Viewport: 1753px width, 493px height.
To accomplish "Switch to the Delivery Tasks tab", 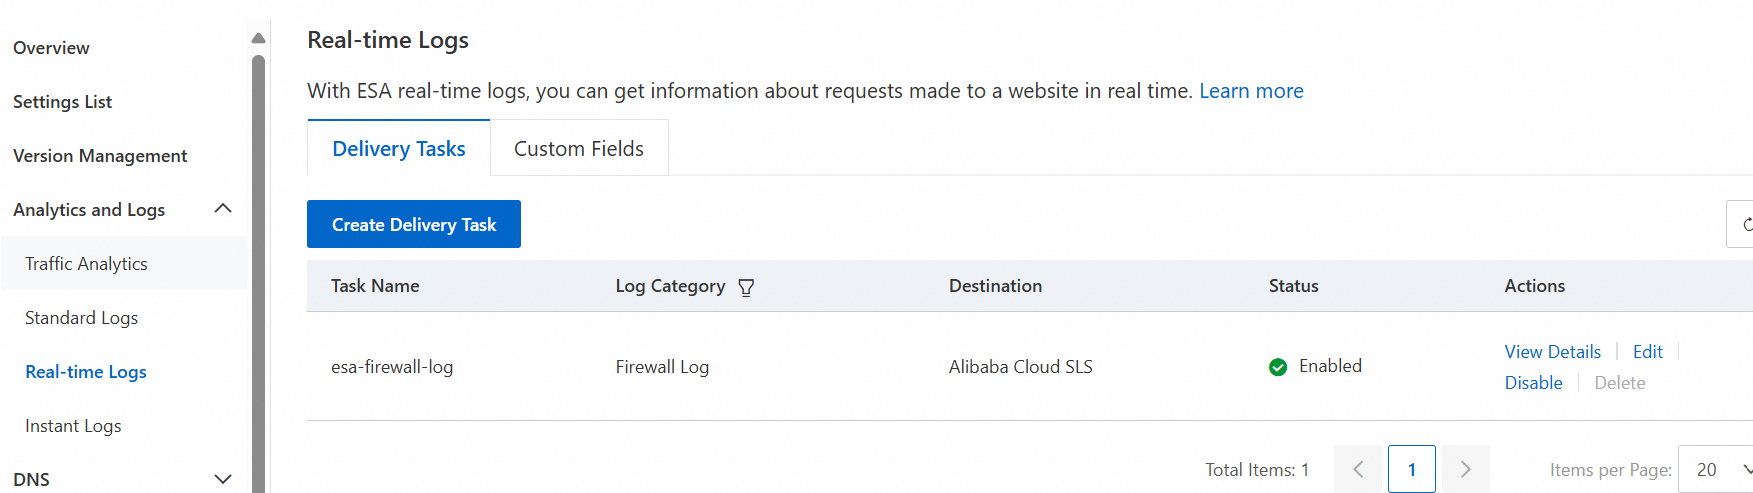I will tap(399, 148).
